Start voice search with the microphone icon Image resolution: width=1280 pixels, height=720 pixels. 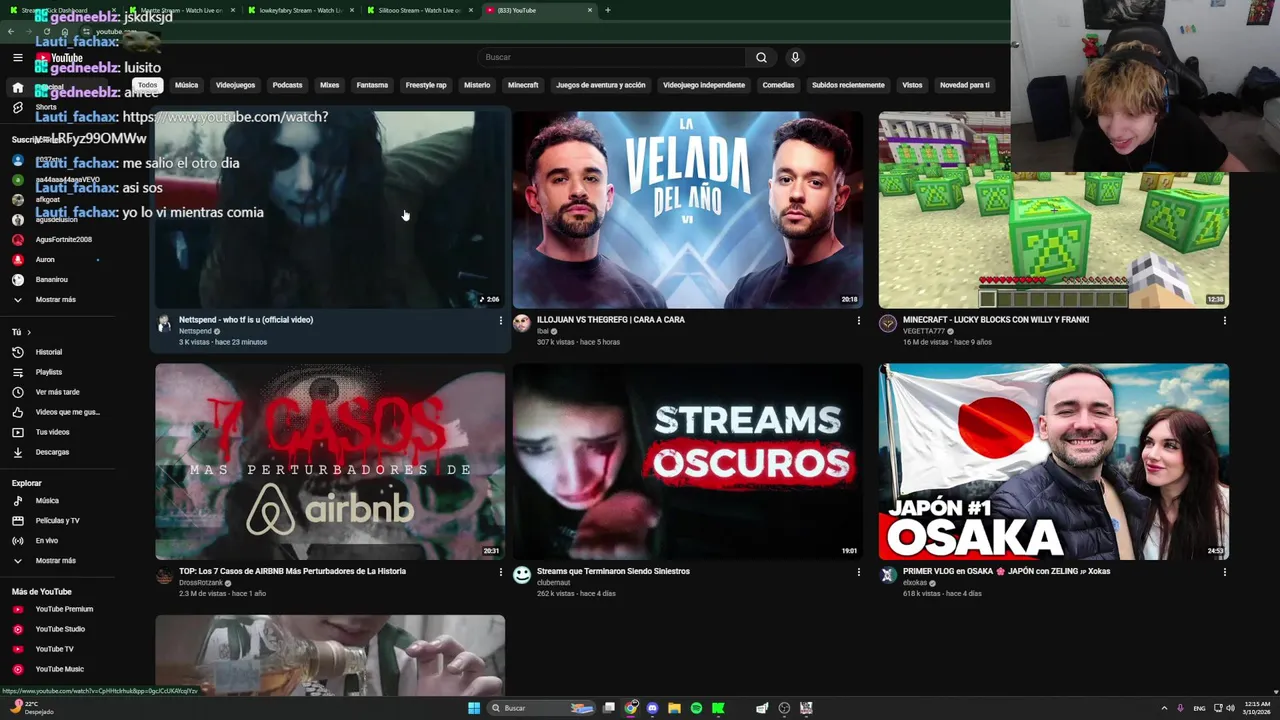795,57
